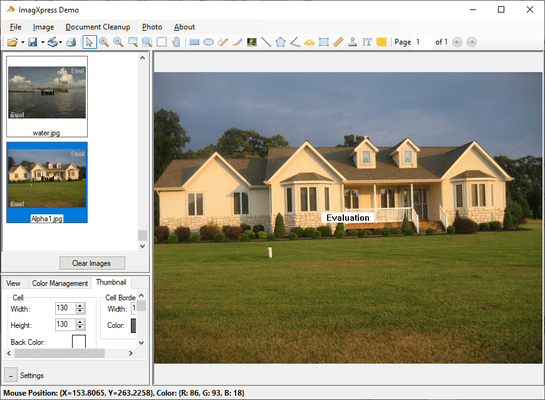Click the Cell Height input field
Viewport: 545px width, 400px height.
click(x=65, y=324)
